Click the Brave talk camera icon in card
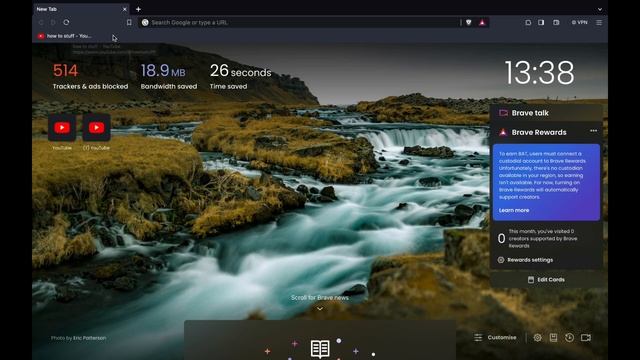 [x=503, y=113]
